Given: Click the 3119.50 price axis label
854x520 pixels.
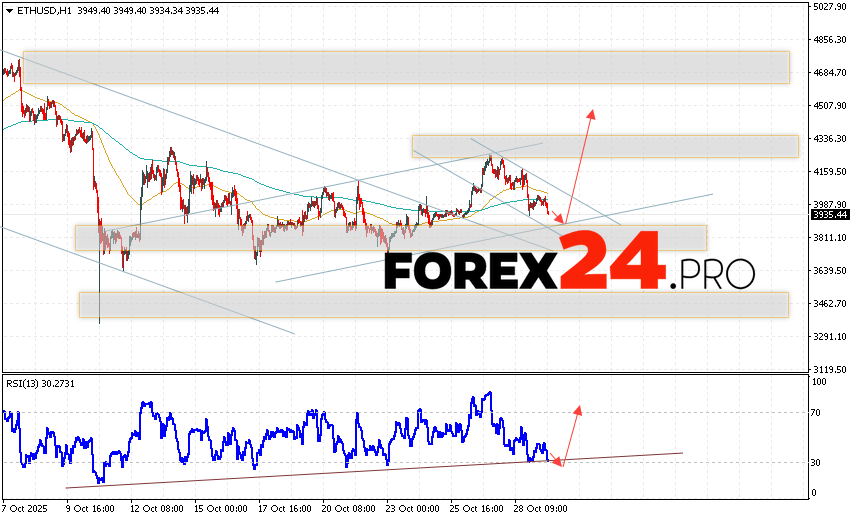Looking at the screenshot, I should click(830, 368).
